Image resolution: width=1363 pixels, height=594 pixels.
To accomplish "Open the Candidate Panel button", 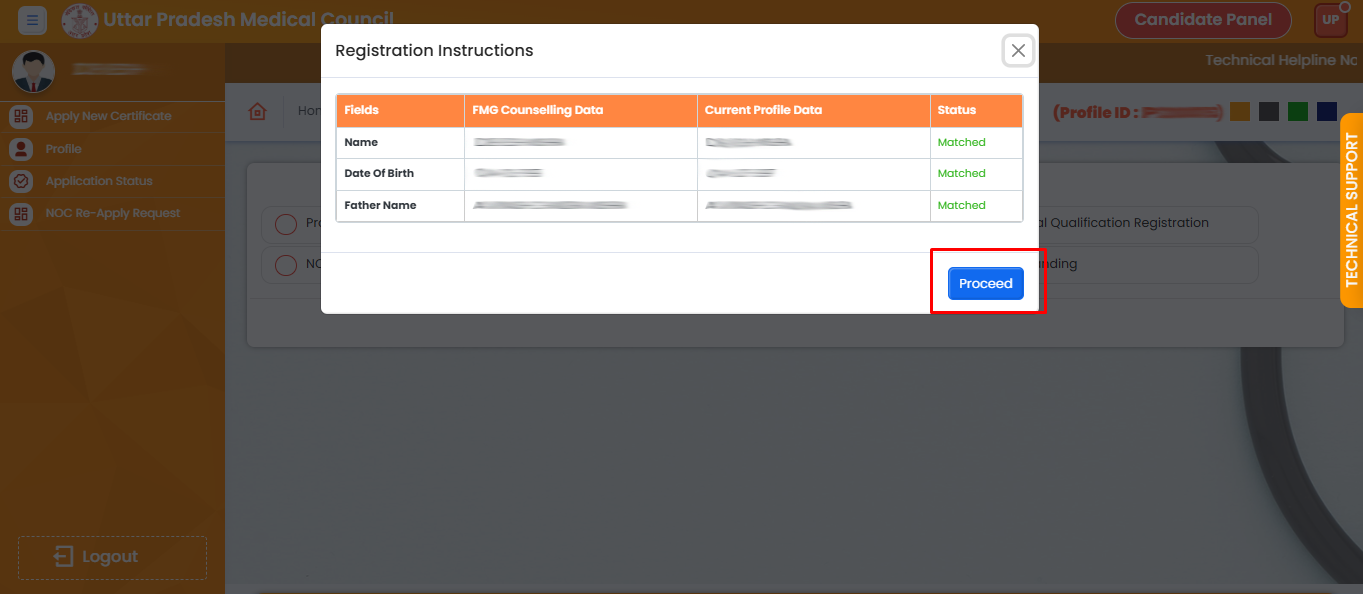I will tap(1202, 20).
